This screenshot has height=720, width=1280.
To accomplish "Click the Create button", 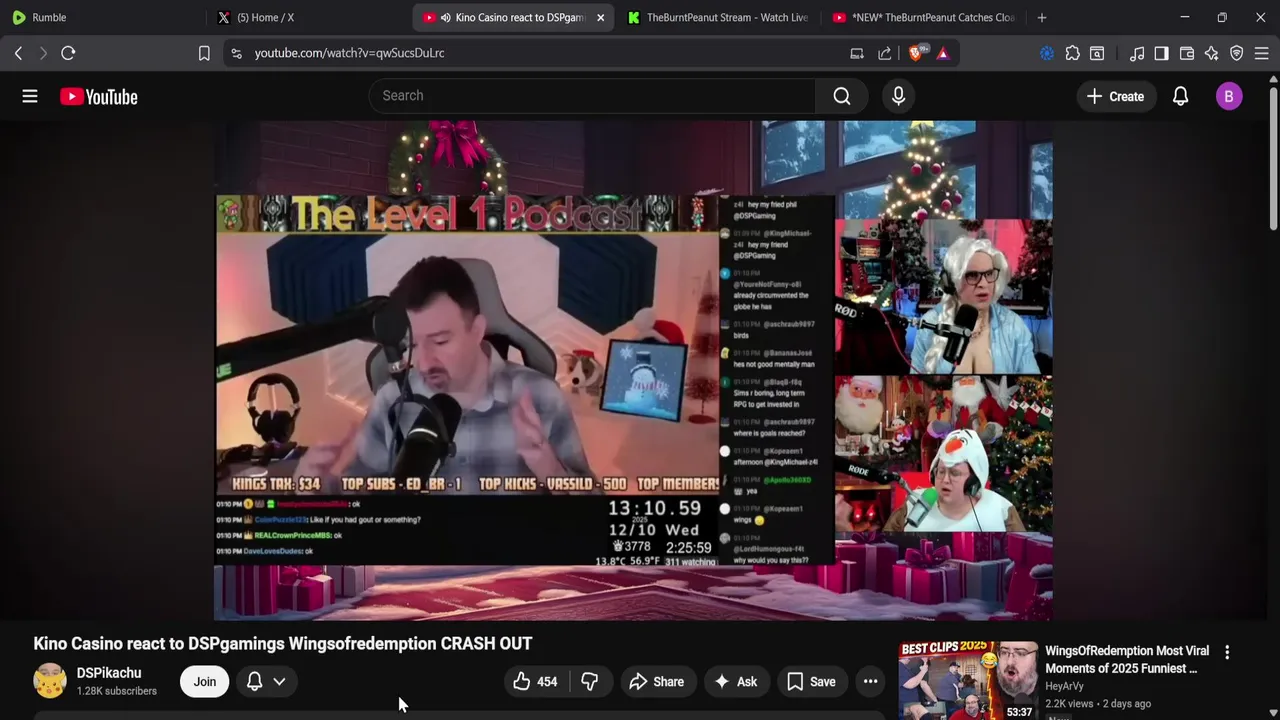I will tap(1115, 96).
